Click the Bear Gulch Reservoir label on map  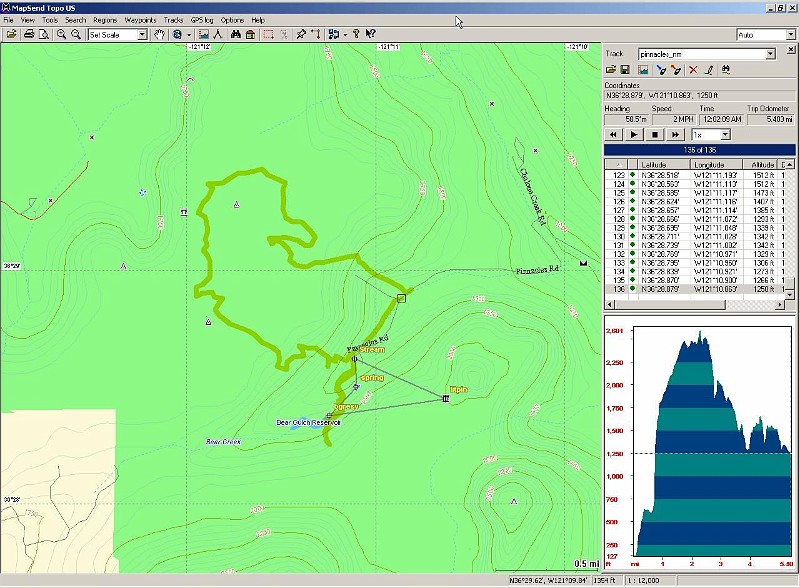pyautogui.click(x=308, y=423)
